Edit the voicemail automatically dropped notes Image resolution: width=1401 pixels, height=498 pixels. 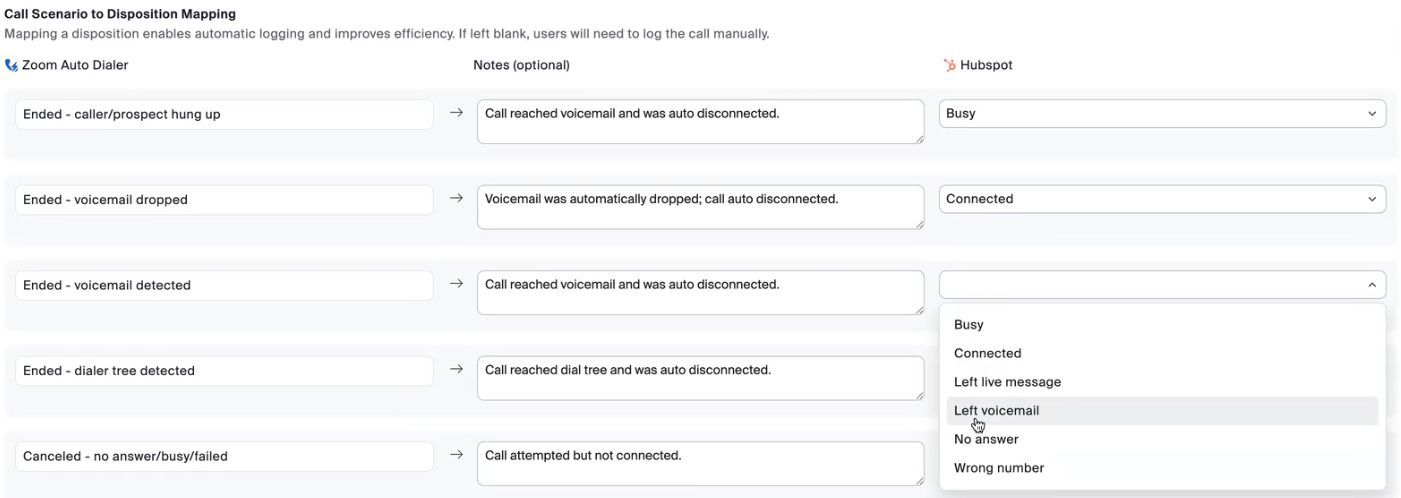700,206
